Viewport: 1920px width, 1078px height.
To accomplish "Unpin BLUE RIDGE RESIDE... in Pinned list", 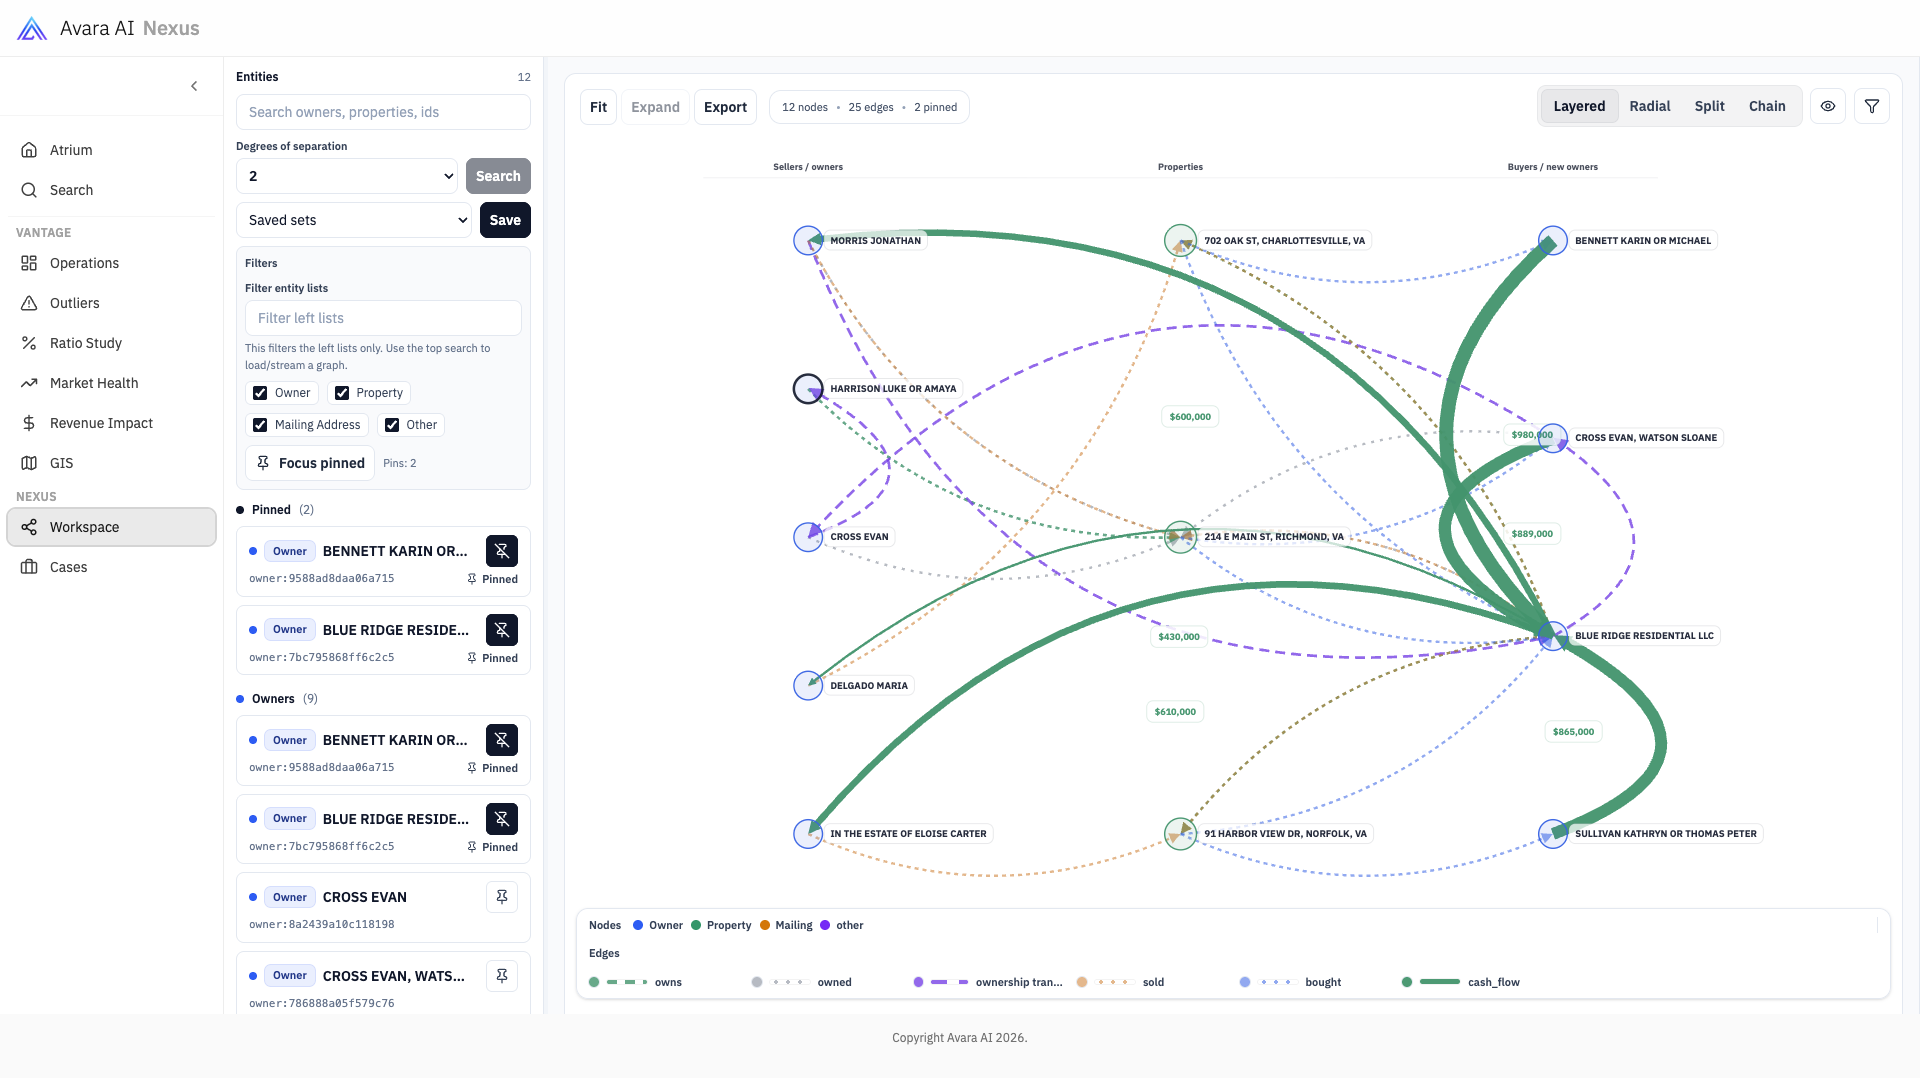I will [x=501, y=630].
